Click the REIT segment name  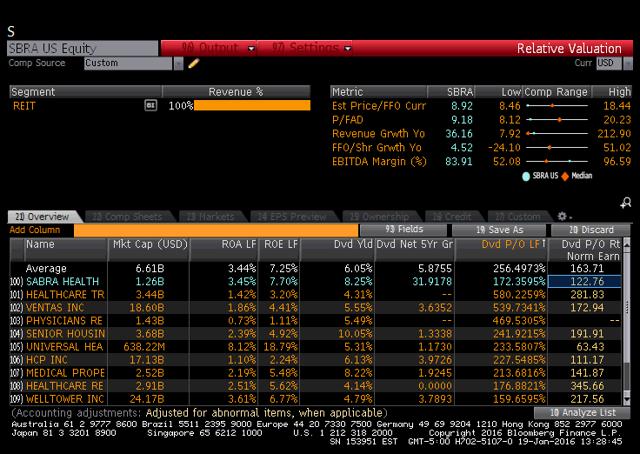[24, 106]
